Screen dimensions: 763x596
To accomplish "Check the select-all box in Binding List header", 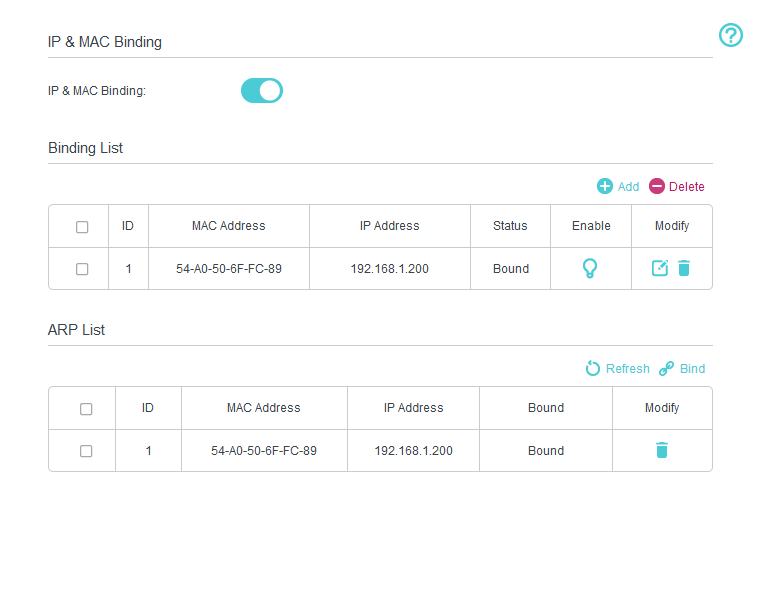I will click(82, 227).
